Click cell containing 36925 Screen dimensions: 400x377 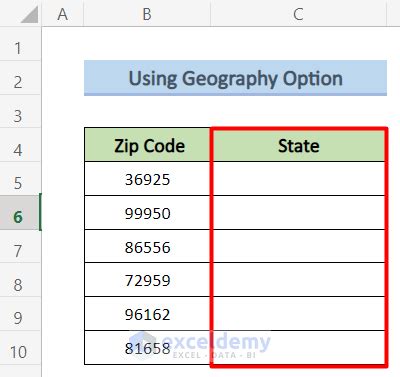click(147, 179)
